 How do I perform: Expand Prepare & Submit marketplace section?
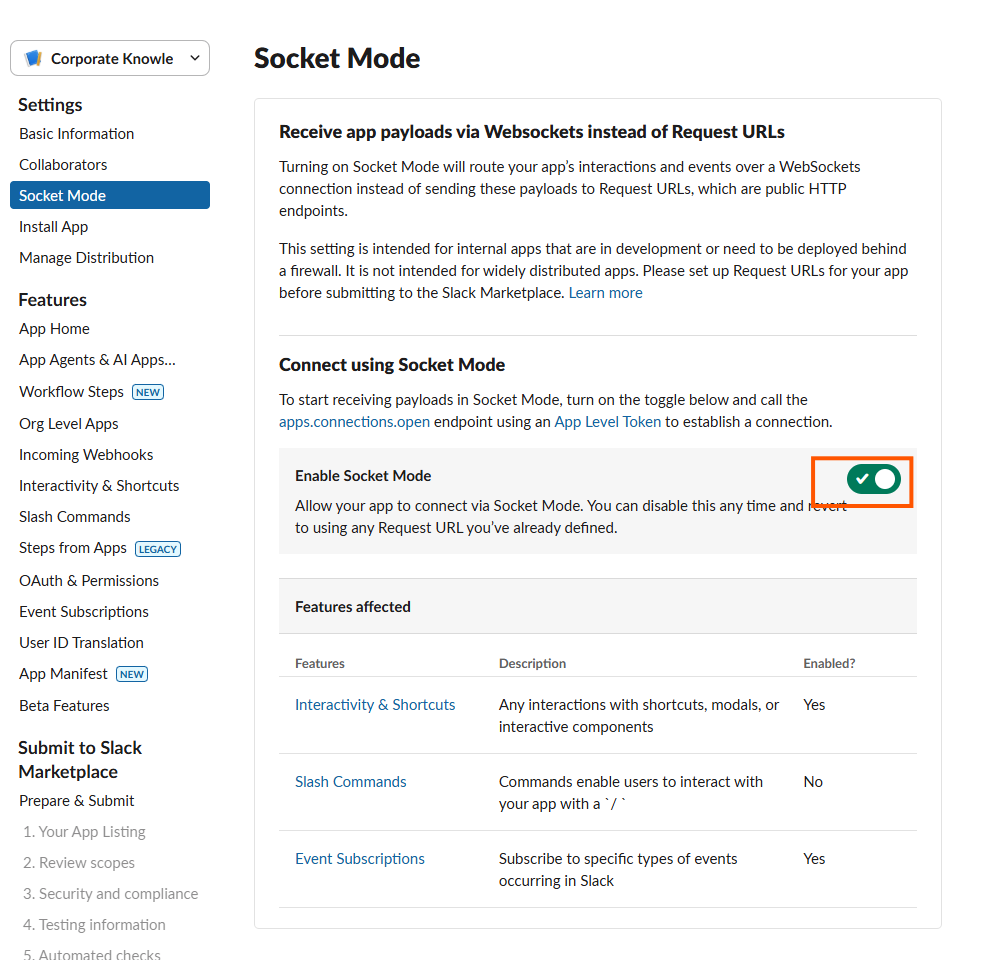[76, 801]
